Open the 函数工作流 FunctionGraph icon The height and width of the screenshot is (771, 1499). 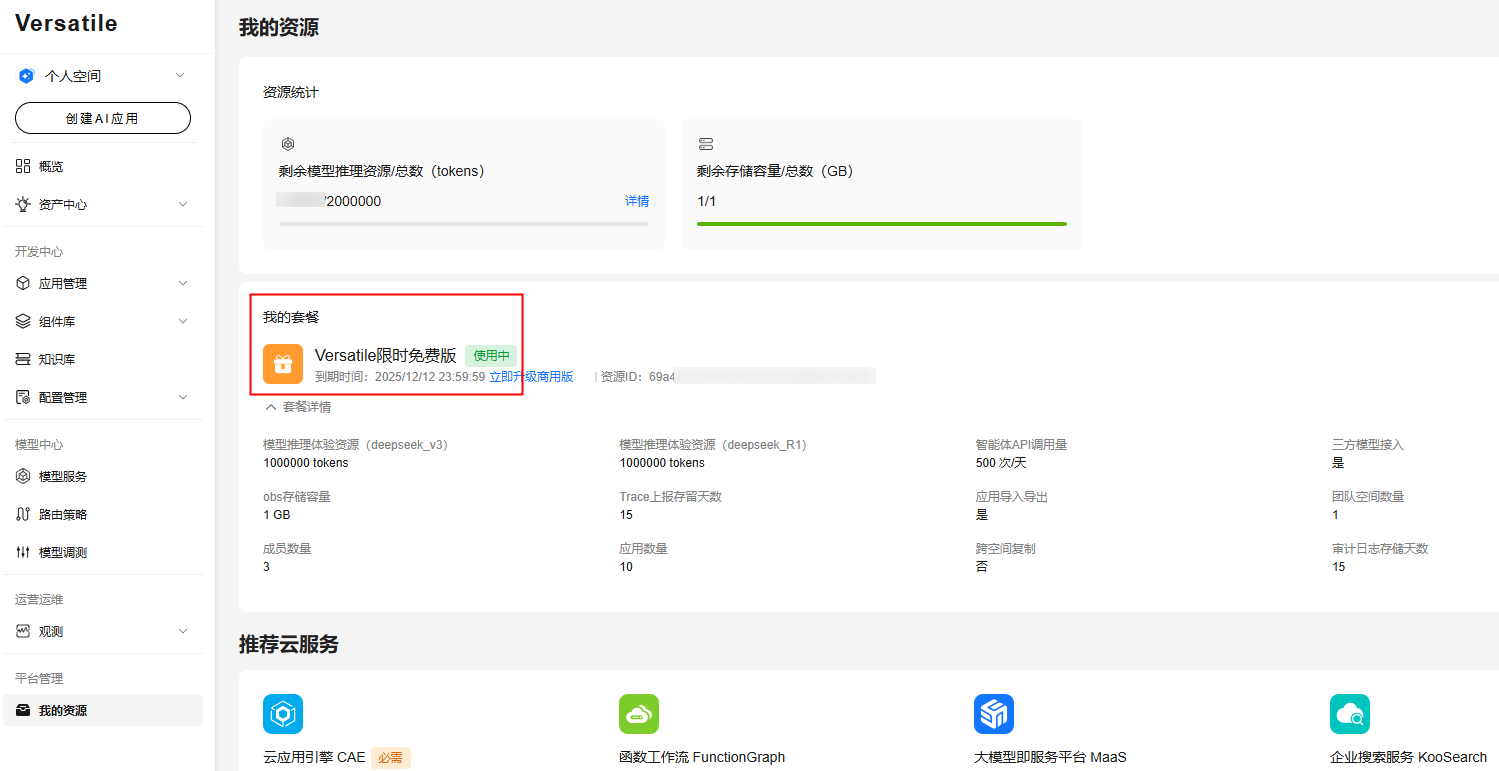coord(639,714)
